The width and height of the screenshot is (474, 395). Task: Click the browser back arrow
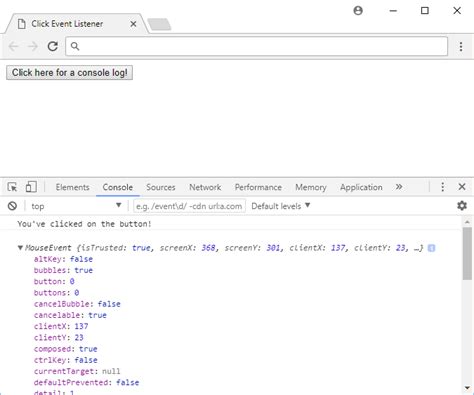[x=13, y=46]
